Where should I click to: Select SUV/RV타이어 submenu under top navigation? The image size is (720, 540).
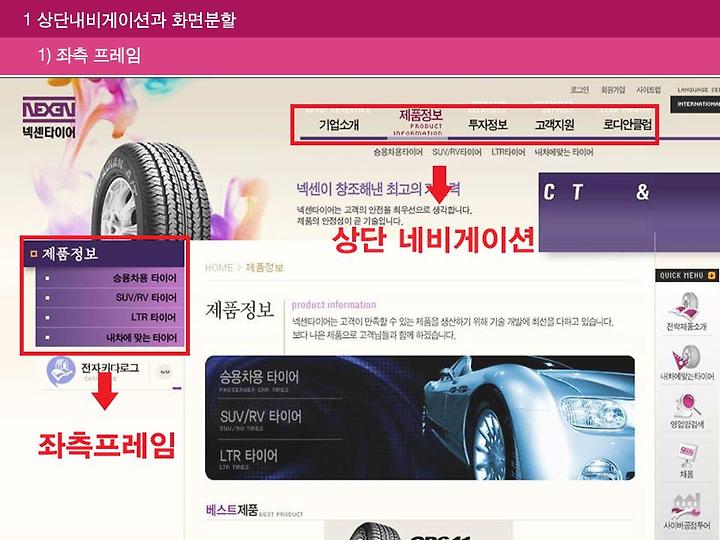click(457, 152)
